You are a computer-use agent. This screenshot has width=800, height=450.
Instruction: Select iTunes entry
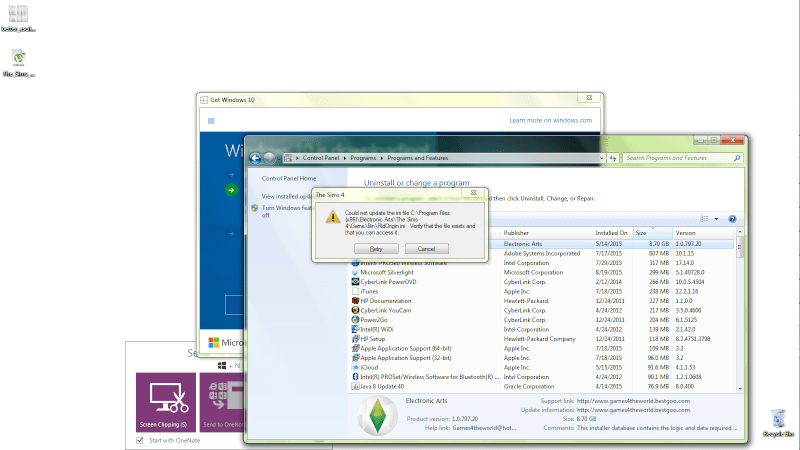369,292
